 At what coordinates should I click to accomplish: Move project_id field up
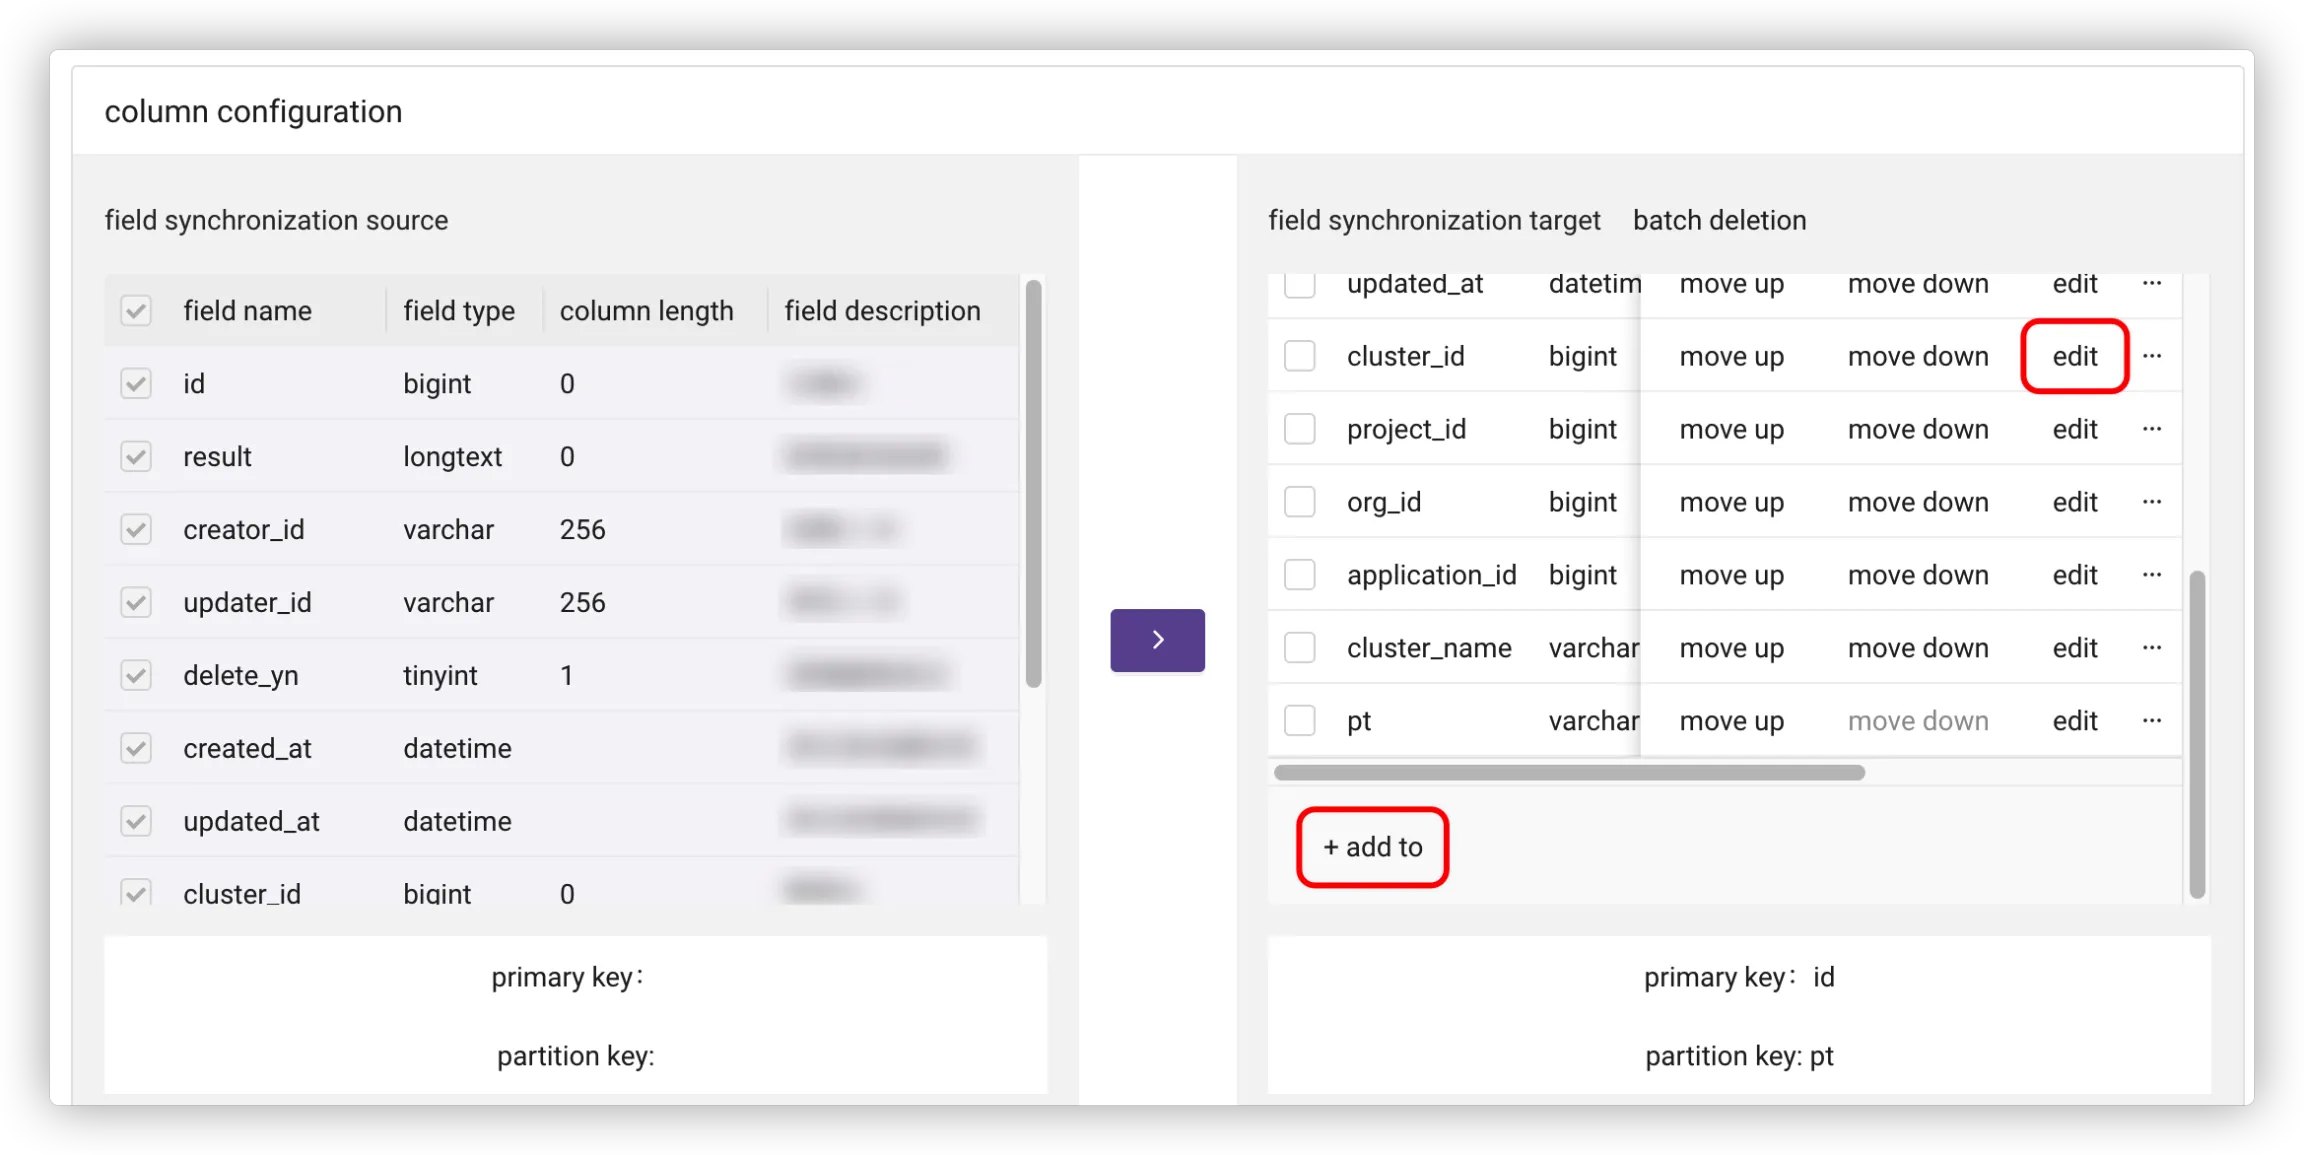pos(1731,429)
